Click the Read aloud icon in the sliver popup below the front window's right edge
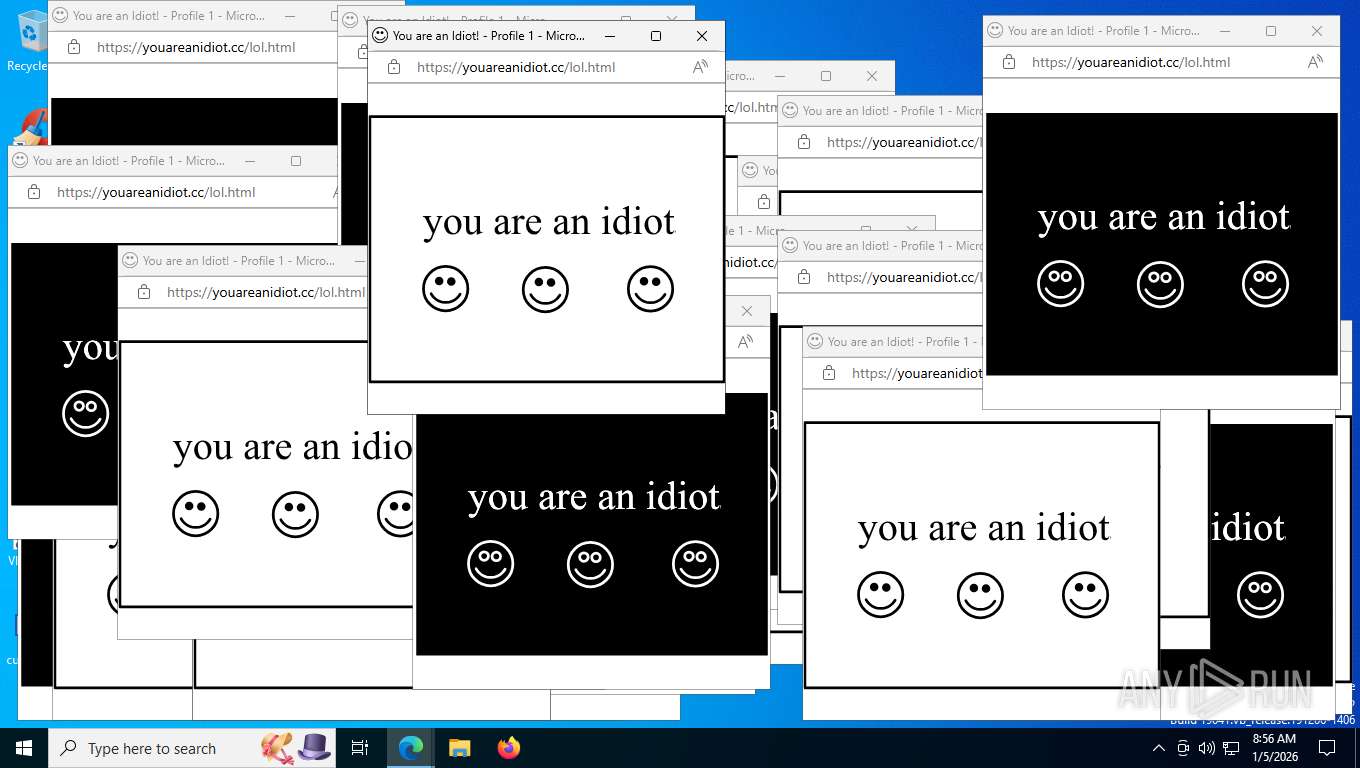Image resolution: width=1360 pixels, height=768 pixels. tap(745, 342)
